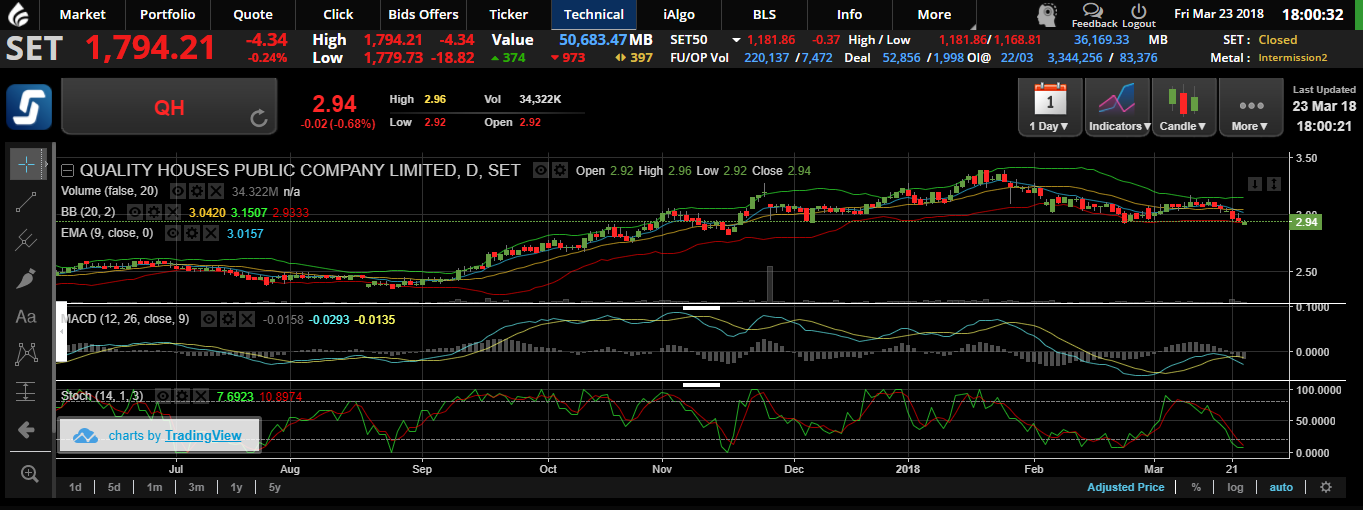
Task: Click the blue Streaming S logo
Action: coord(29,107)
